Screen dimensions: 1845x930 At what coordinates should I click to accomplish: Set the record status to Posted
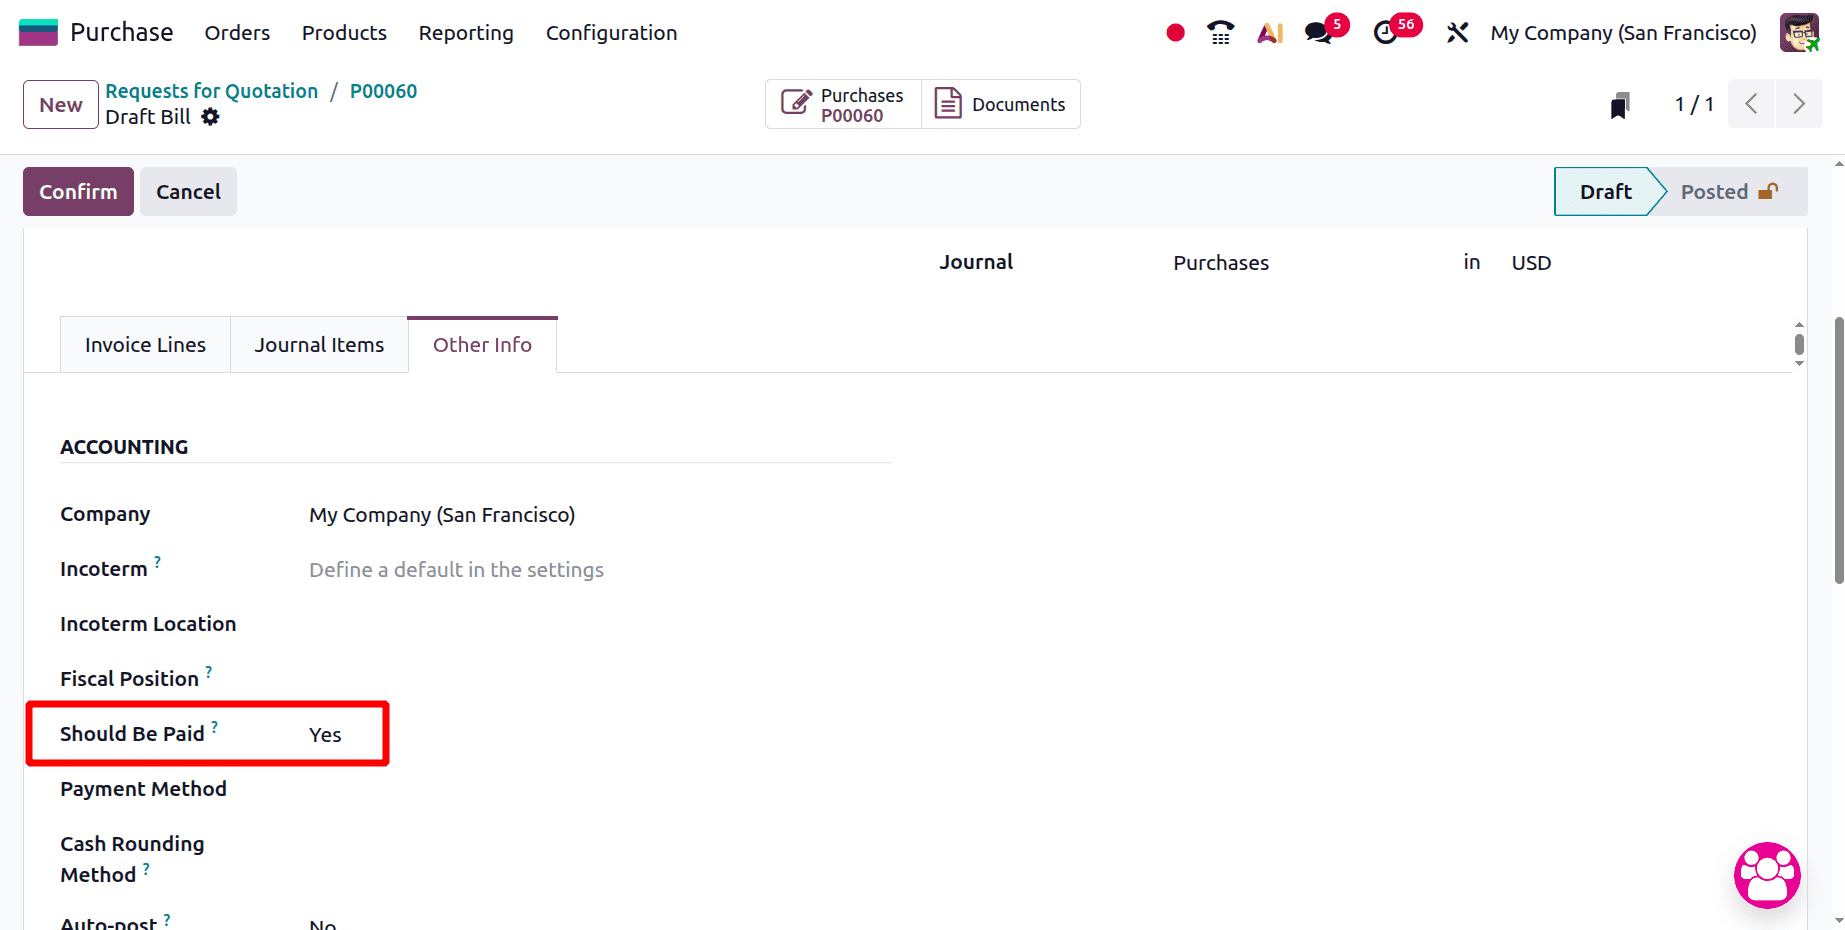(x=1714, y=191)
